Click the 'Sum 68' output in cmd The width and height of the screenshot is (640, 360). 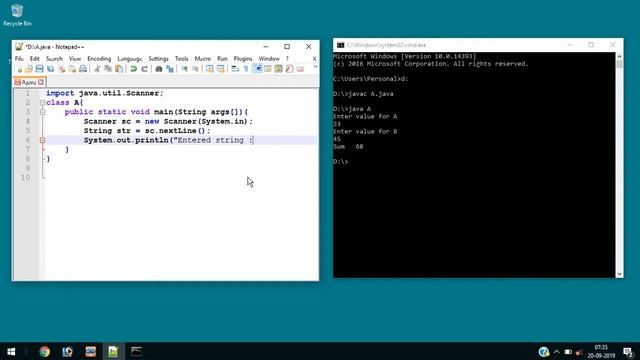348,147
